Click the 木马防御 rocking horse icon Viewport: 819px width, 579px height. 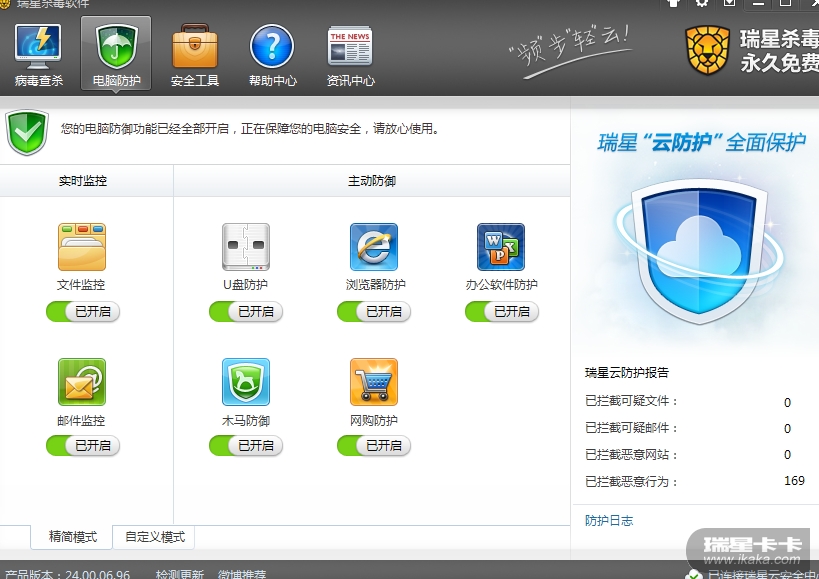pyautogui.click(x=246, y=382)
